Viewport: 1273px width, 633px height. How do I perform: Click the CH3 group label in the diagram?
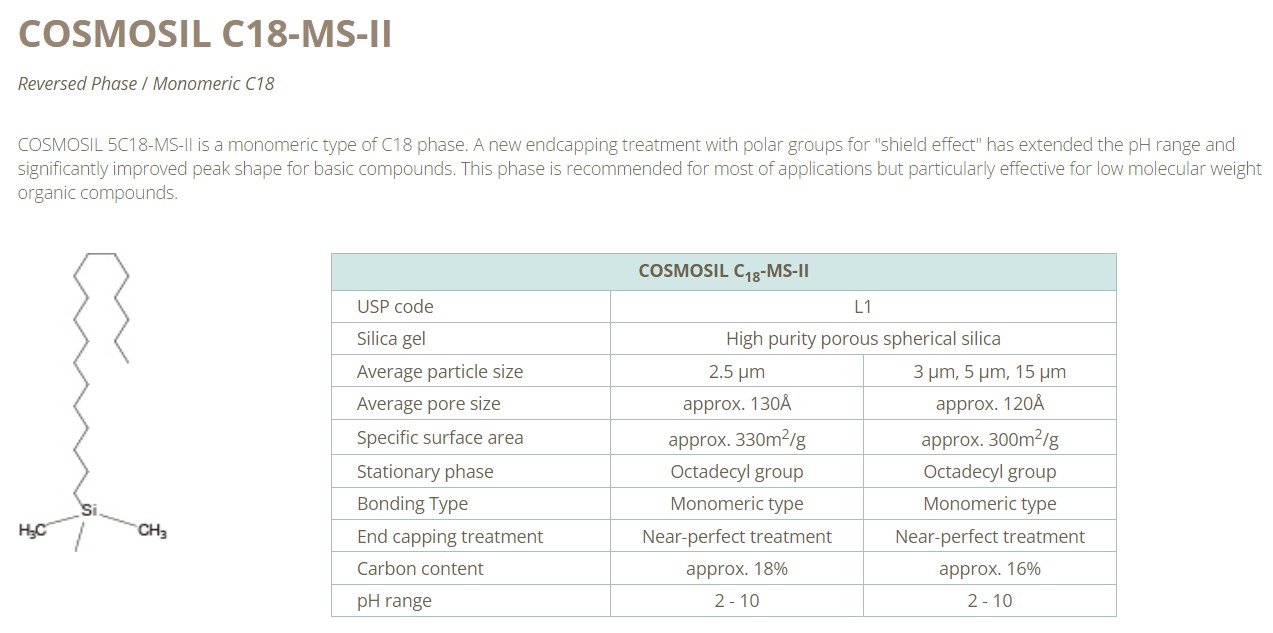(x=152, y=531)
